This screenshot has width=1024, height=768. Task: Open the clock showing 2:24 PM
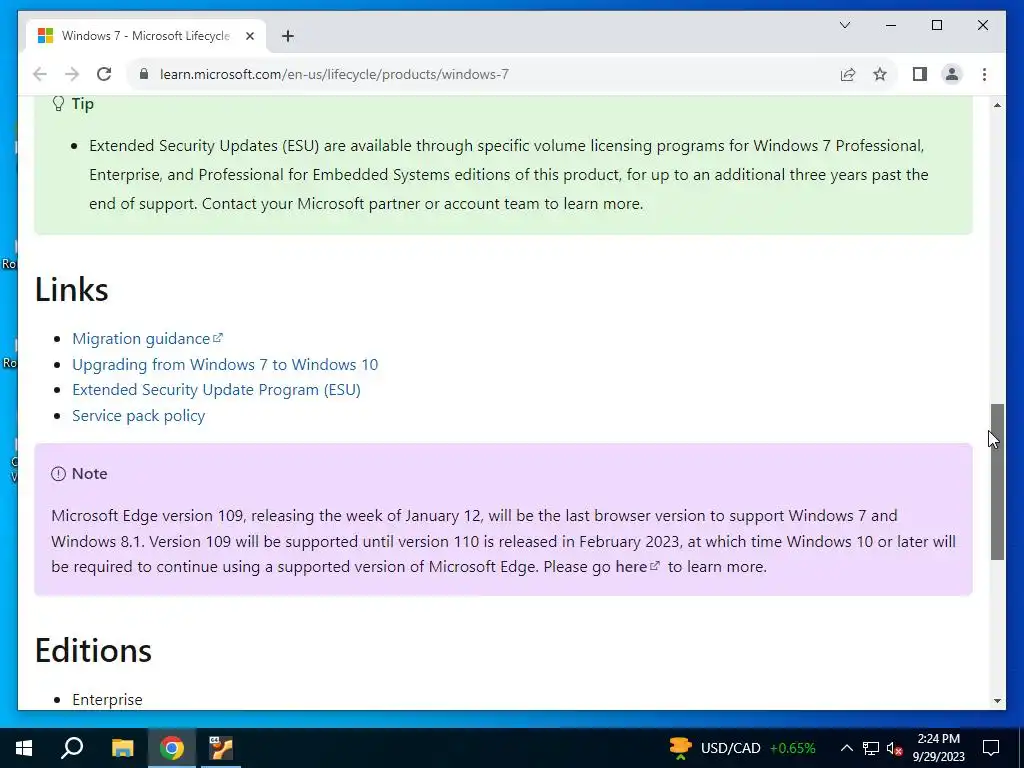tap(938, 748)
